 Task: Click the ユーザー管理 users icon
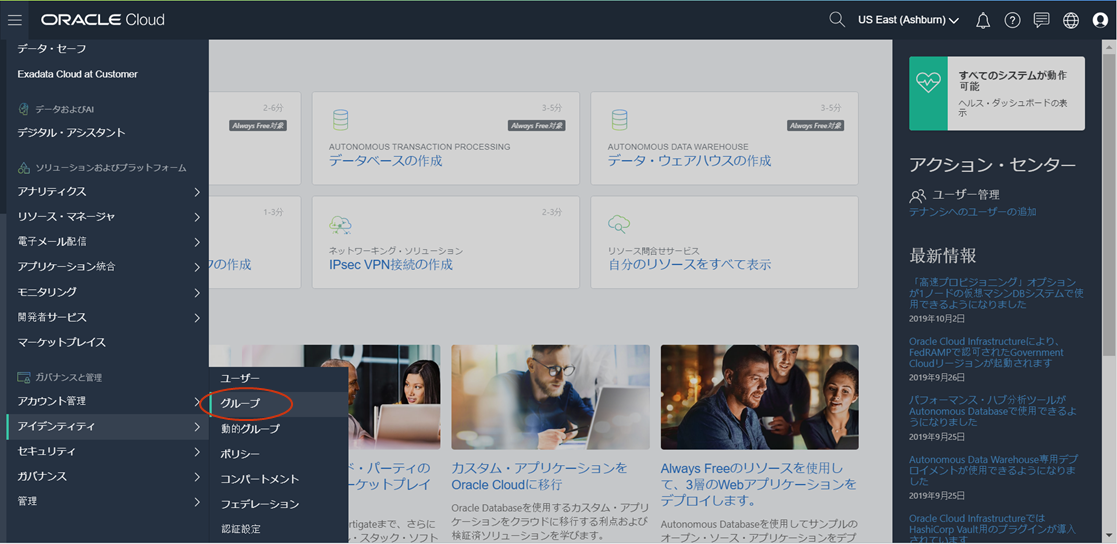[918, 195]
